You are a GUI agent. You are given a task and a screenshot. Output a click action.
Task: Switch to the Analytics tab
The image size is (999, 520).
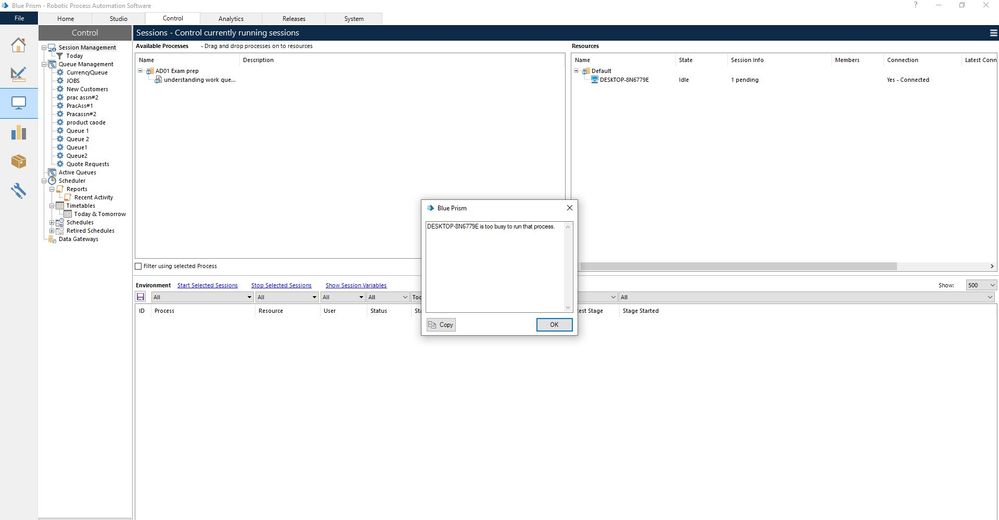point(231,18)
